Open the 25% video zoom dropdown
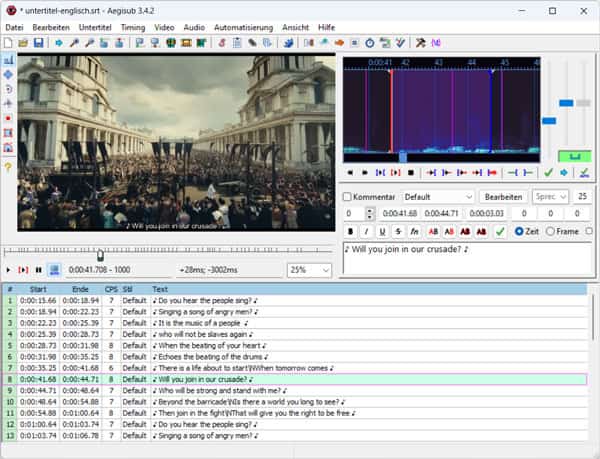600x459 pixels. 309,270
